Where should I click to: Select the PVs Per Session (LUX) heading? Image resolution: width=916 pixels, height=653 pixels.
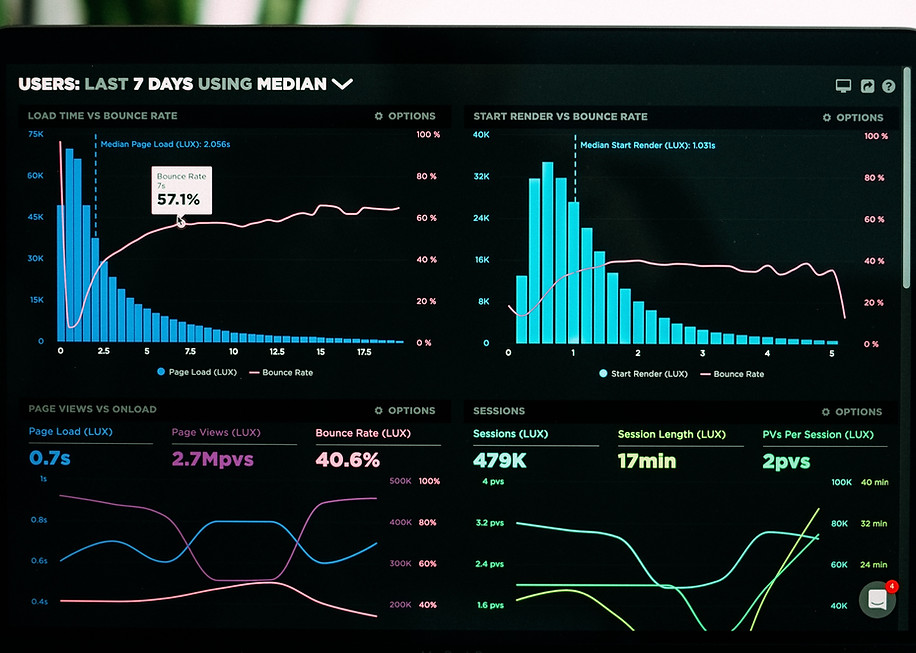pyautogui.click(x=818, y=435)
